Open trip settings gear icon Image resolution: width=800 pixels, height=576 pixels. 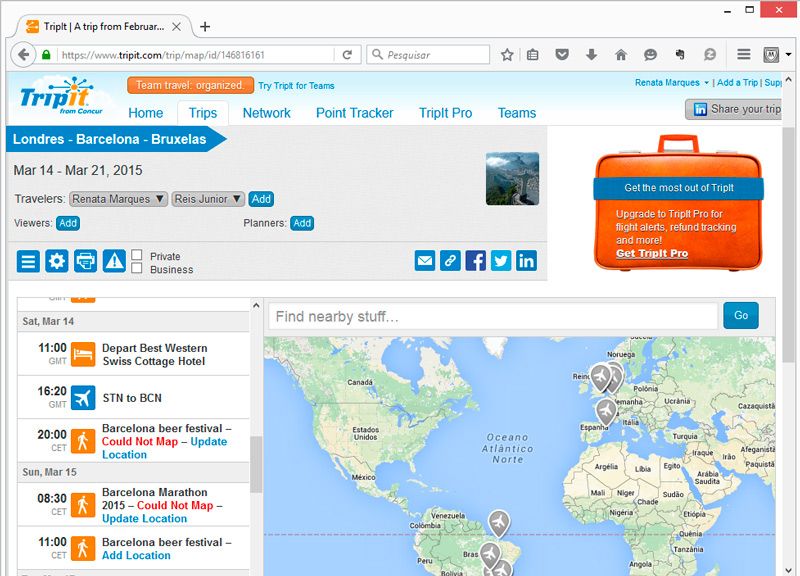tap(57, 261)
